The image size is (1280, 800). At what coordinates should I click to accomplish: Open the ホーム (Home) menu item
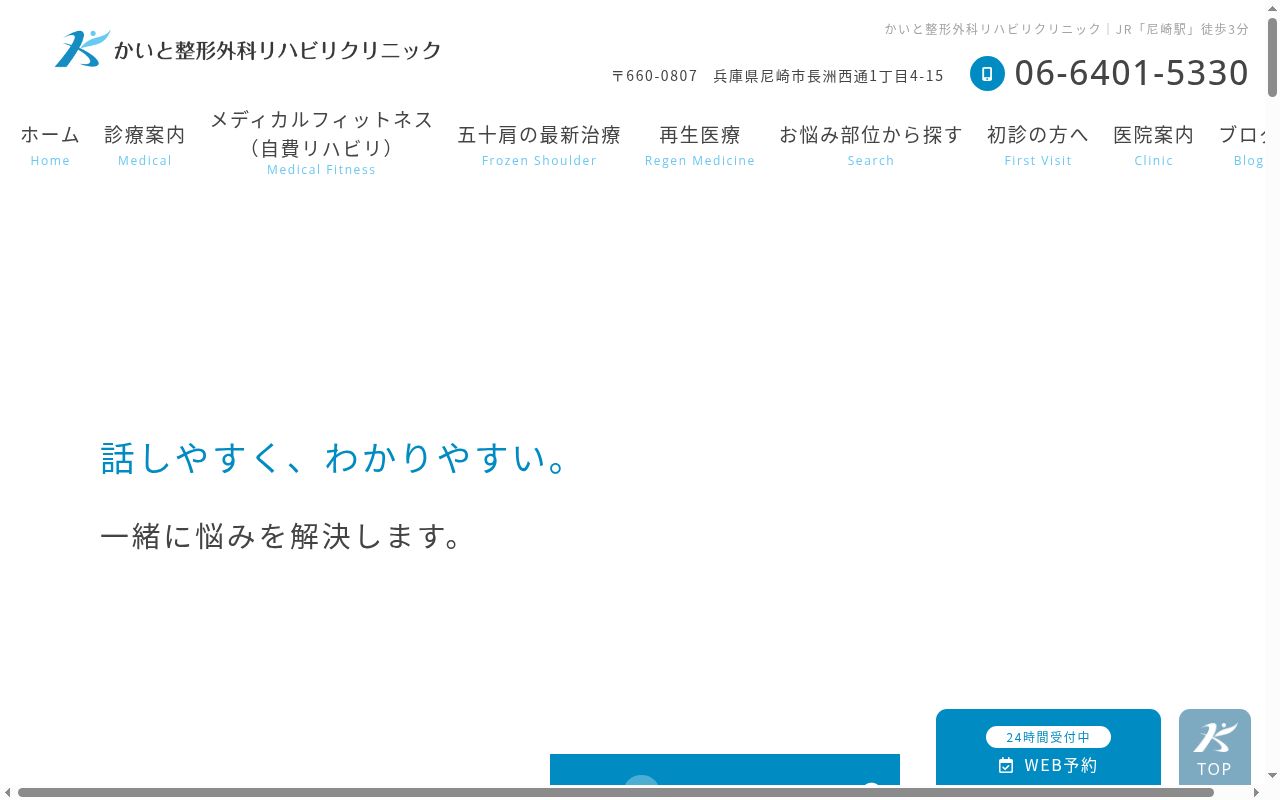click(50, 145)
